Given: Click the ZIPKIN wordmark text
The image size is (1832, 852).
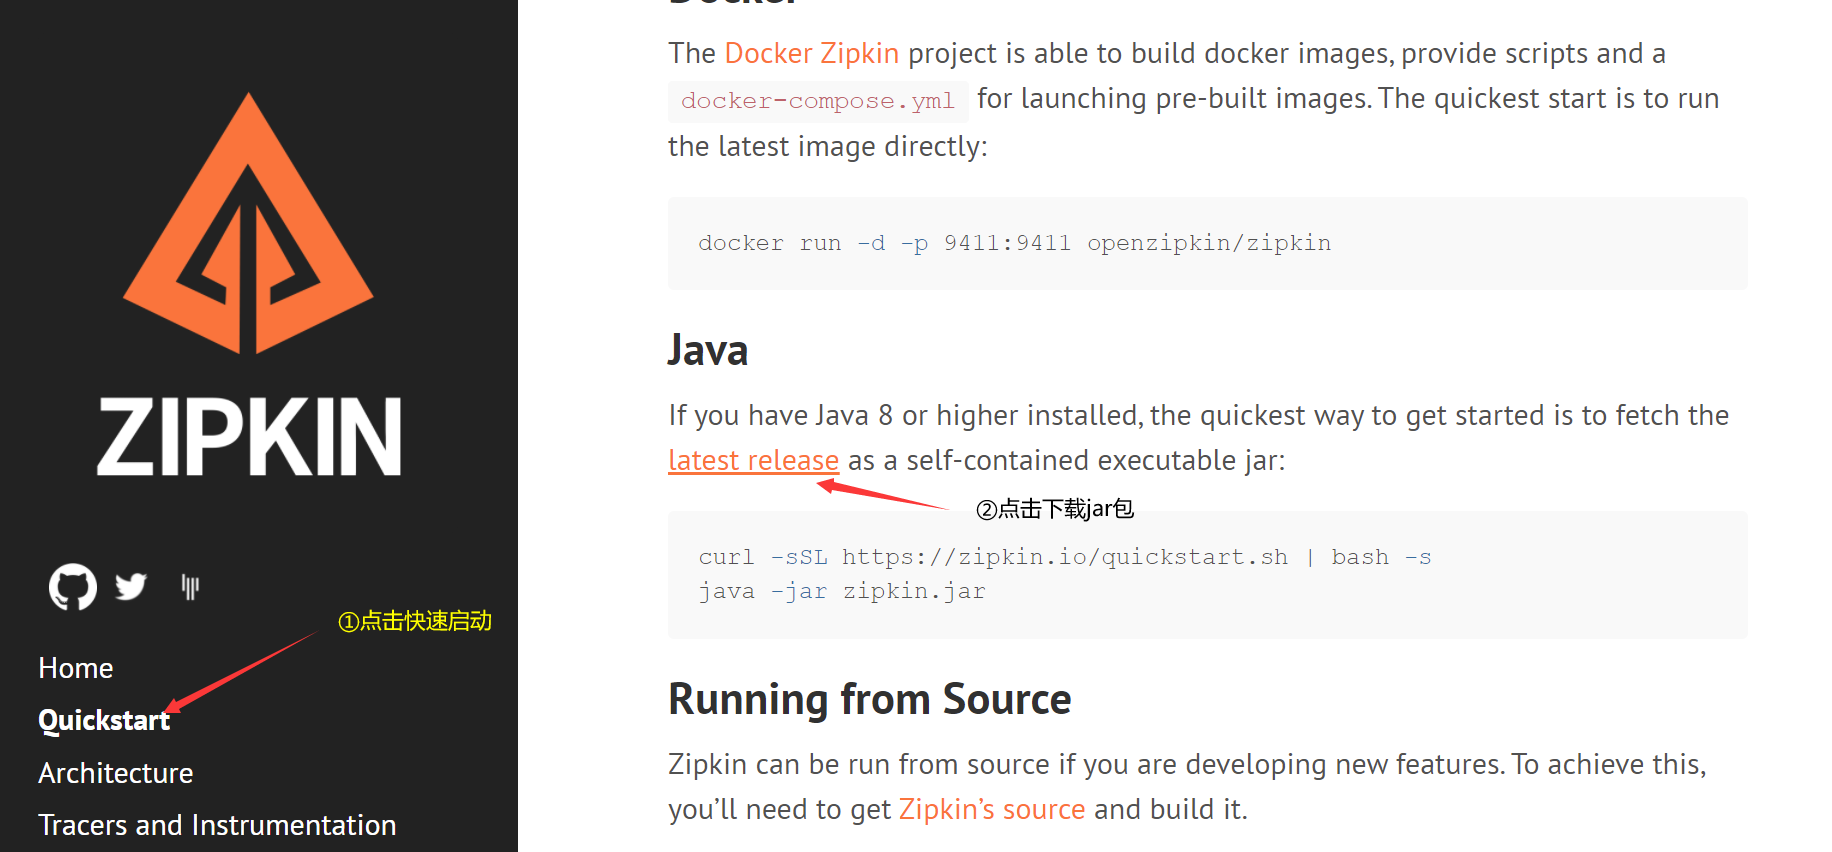Looking at the screenshot, I should tap(249, 437).
